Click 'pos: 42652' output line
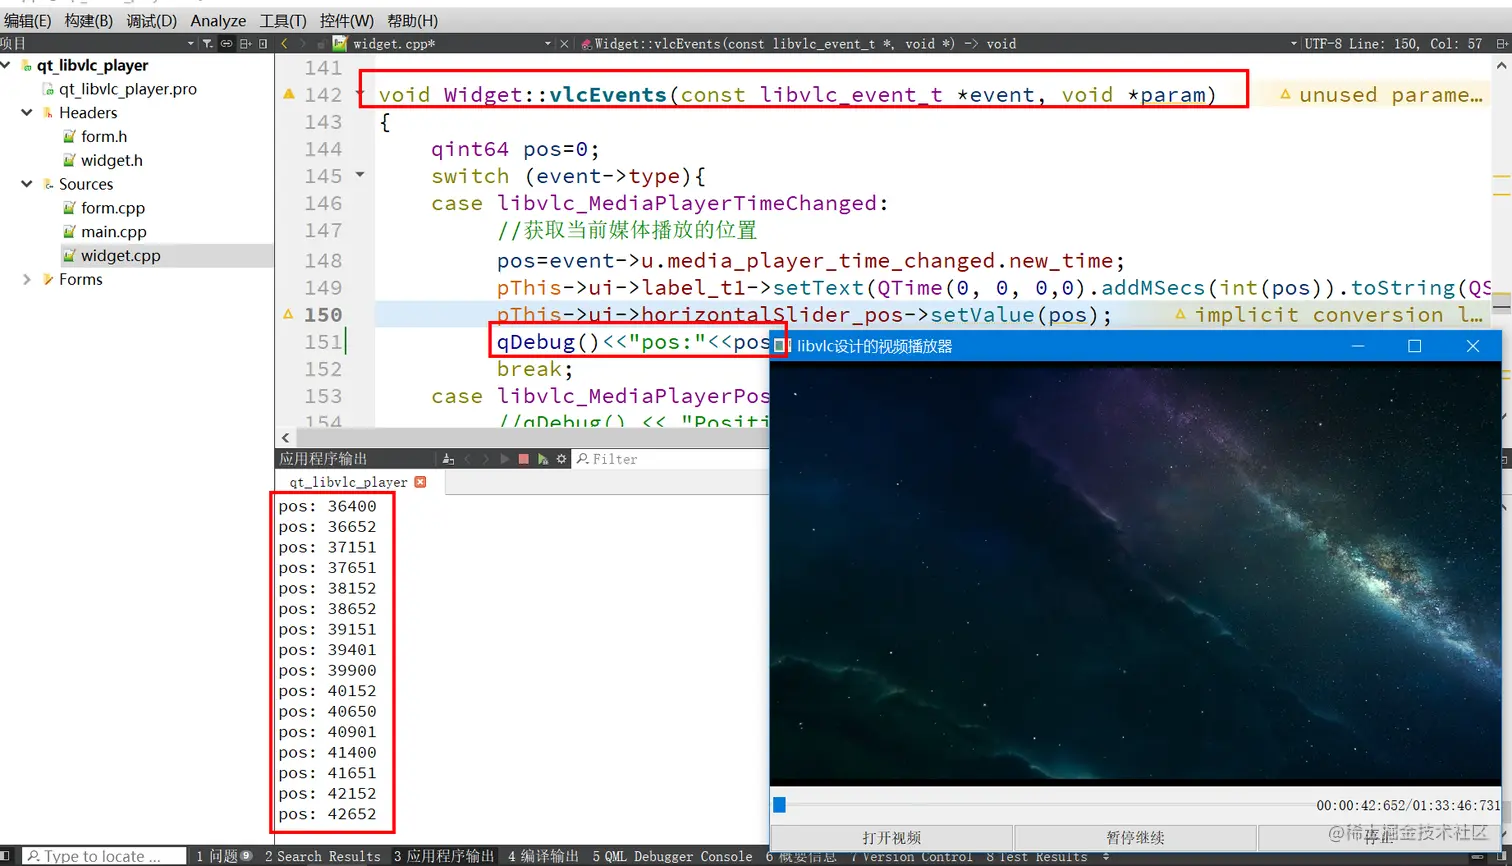1512x866 pixels. click(328, 814)
